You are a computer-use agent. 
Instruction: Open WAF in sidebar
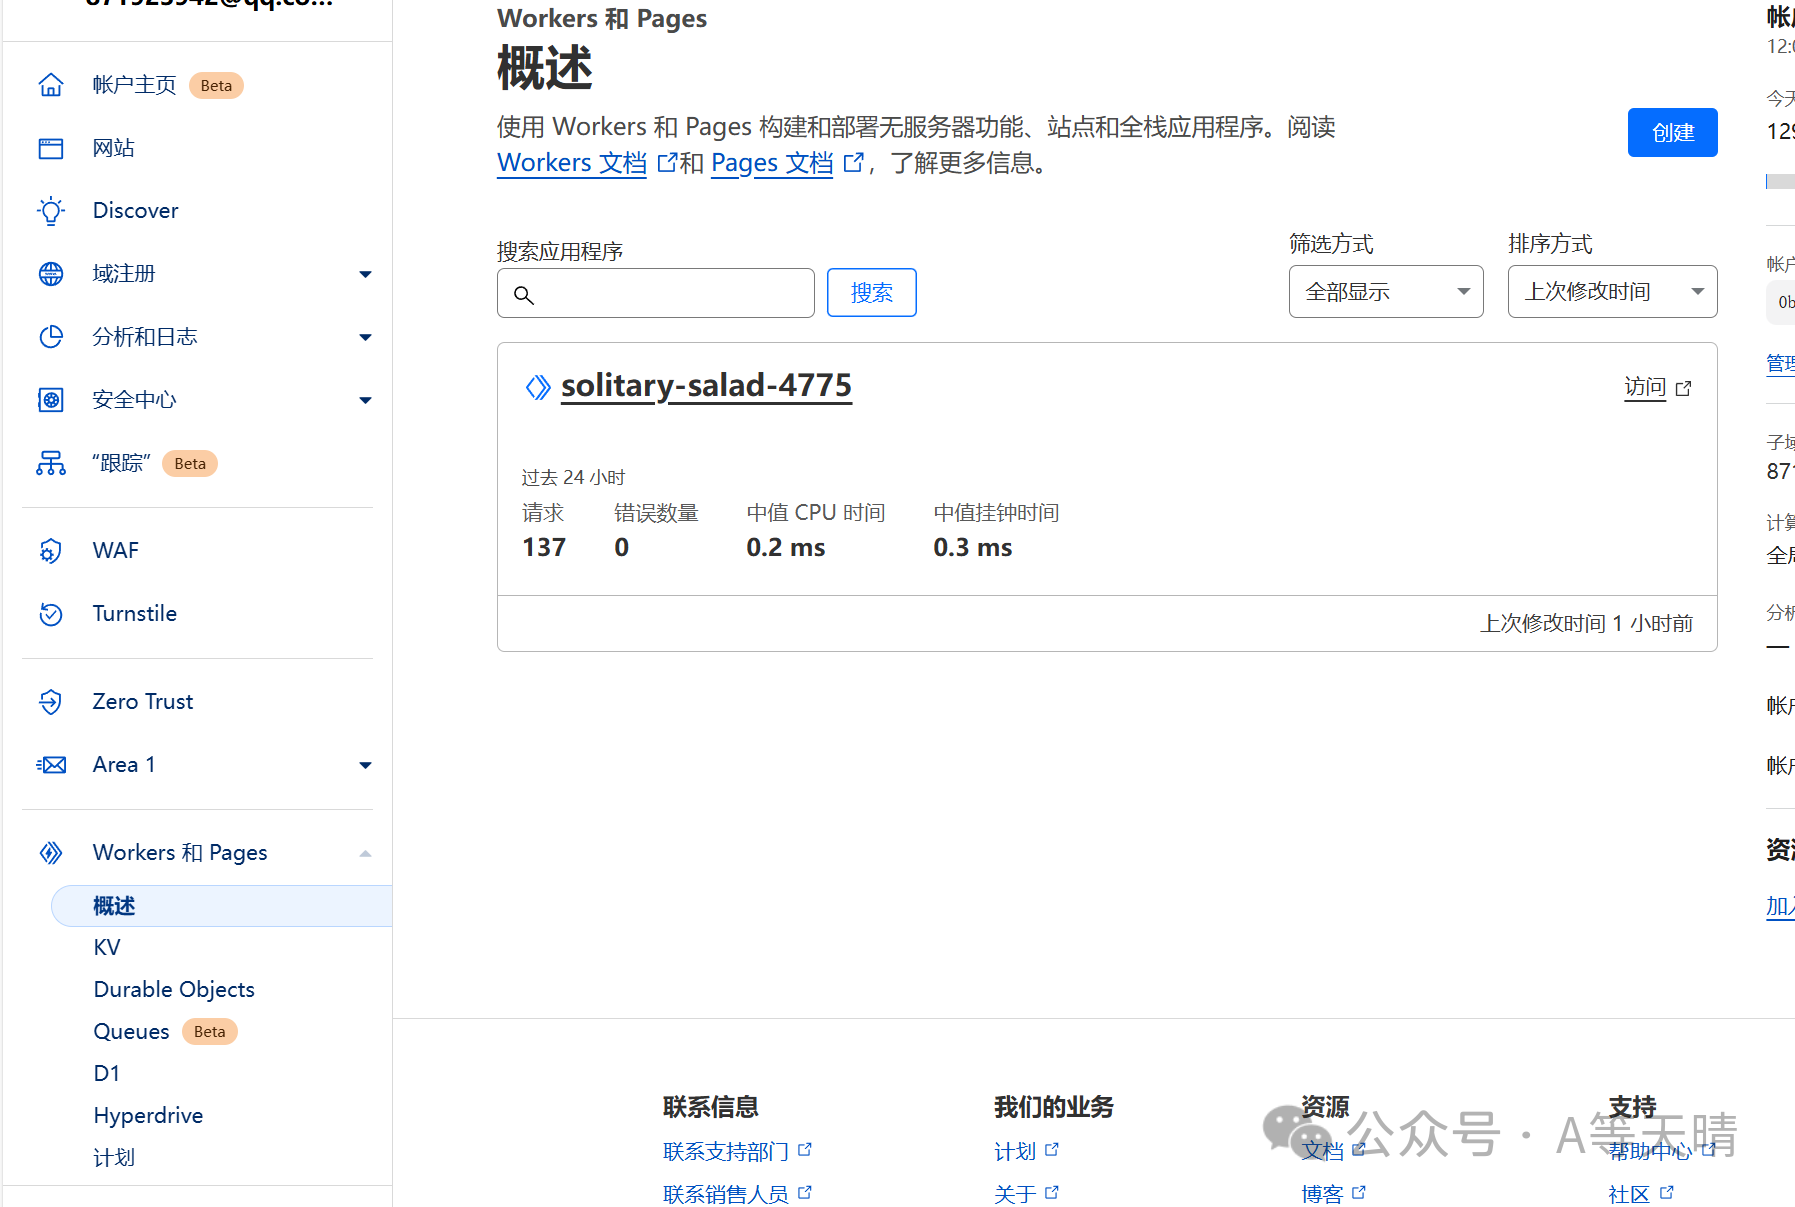tap(115, 551)
